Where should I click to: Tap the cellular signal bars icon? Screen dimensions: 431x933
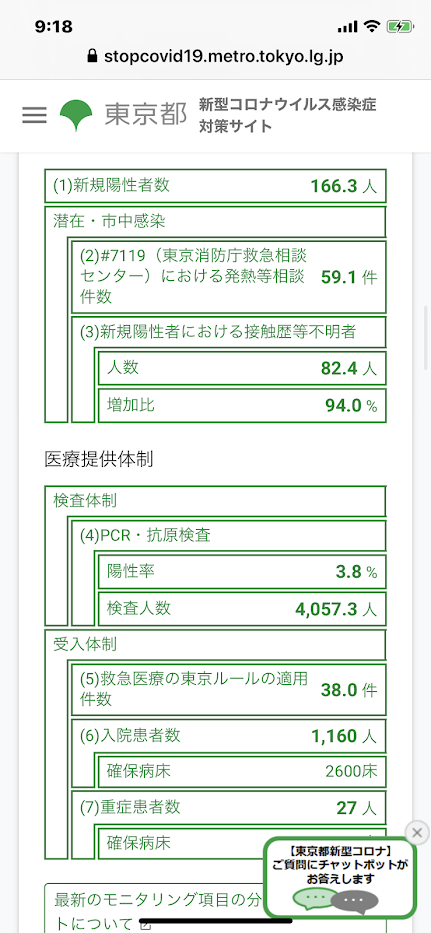click(347, 27)
